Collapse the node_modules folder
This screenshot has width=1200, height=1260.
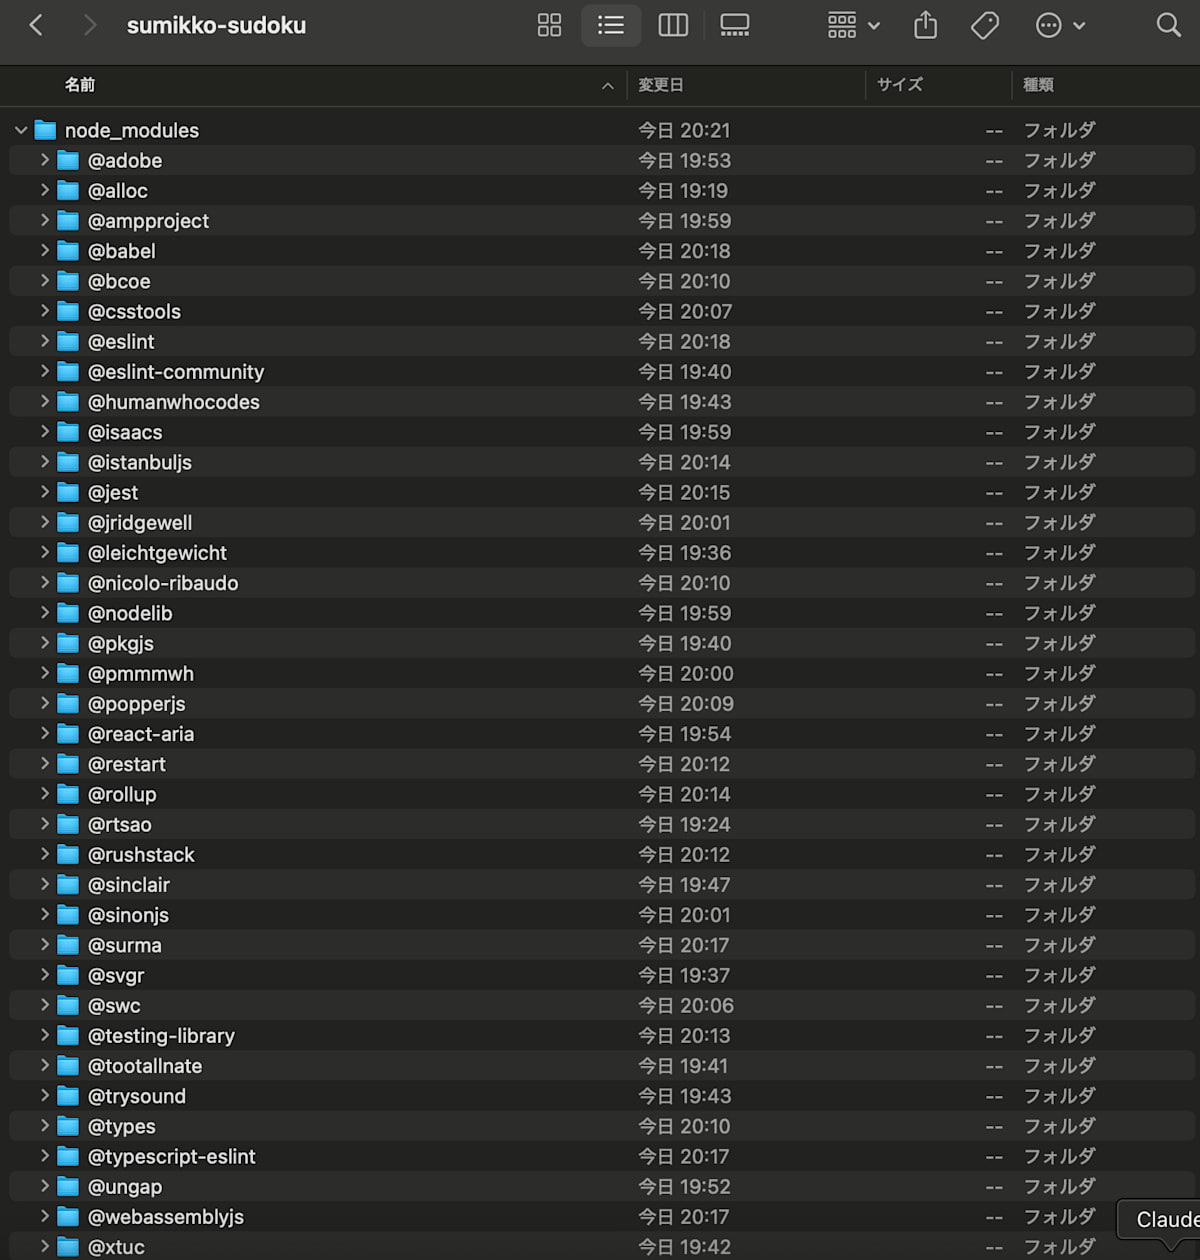pyautogui.click(x=21, y=130)
